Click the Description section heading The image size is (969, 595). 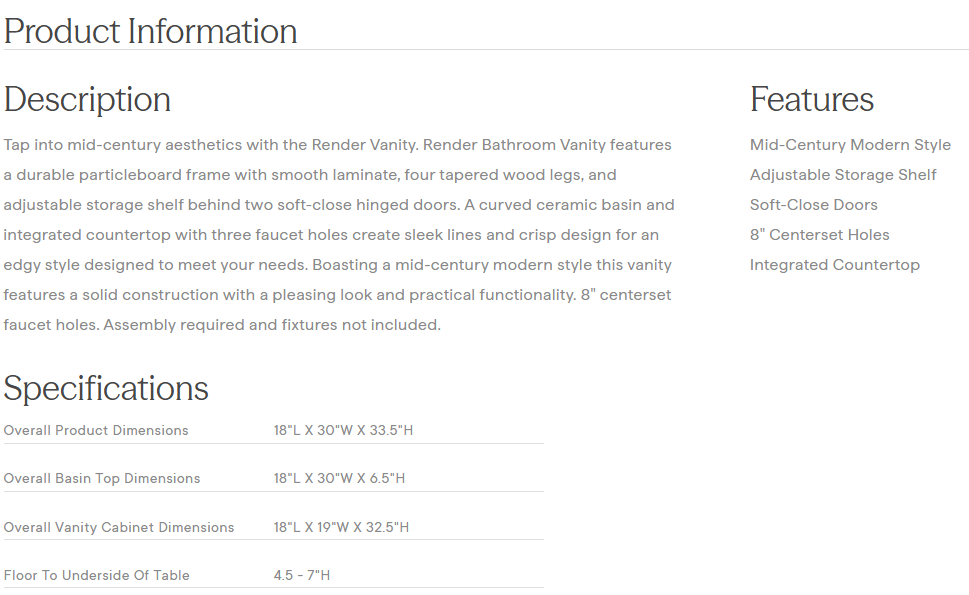87,99
